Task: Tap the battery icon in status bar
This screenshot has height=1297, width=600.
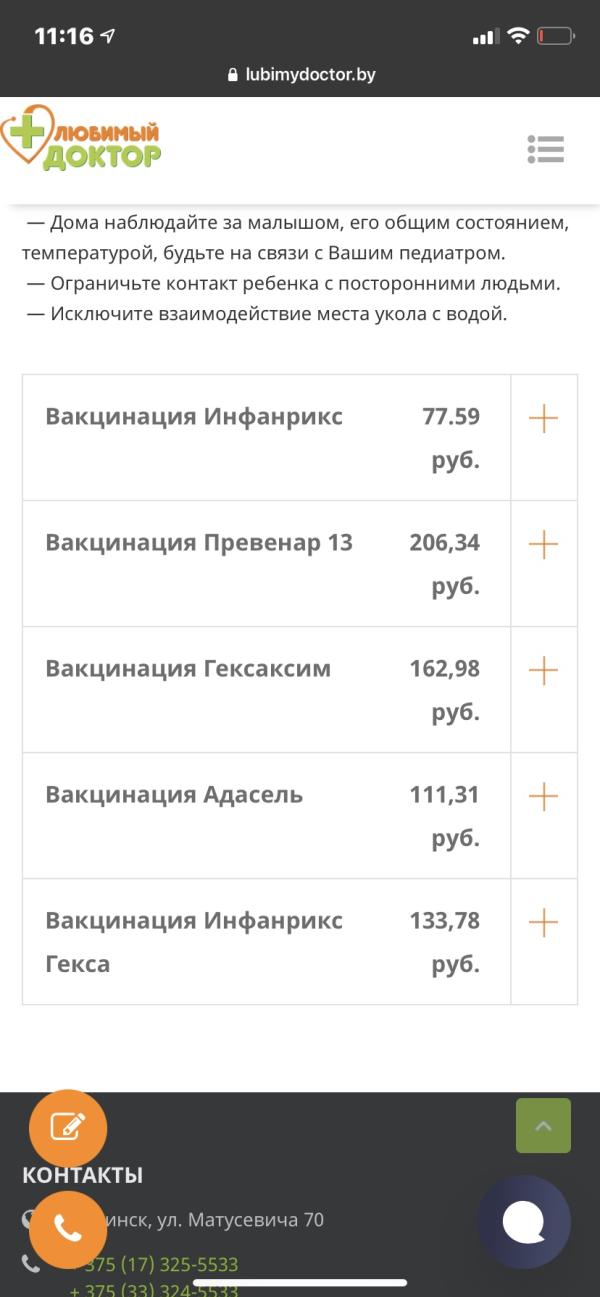Action: [x=555, y=36]
